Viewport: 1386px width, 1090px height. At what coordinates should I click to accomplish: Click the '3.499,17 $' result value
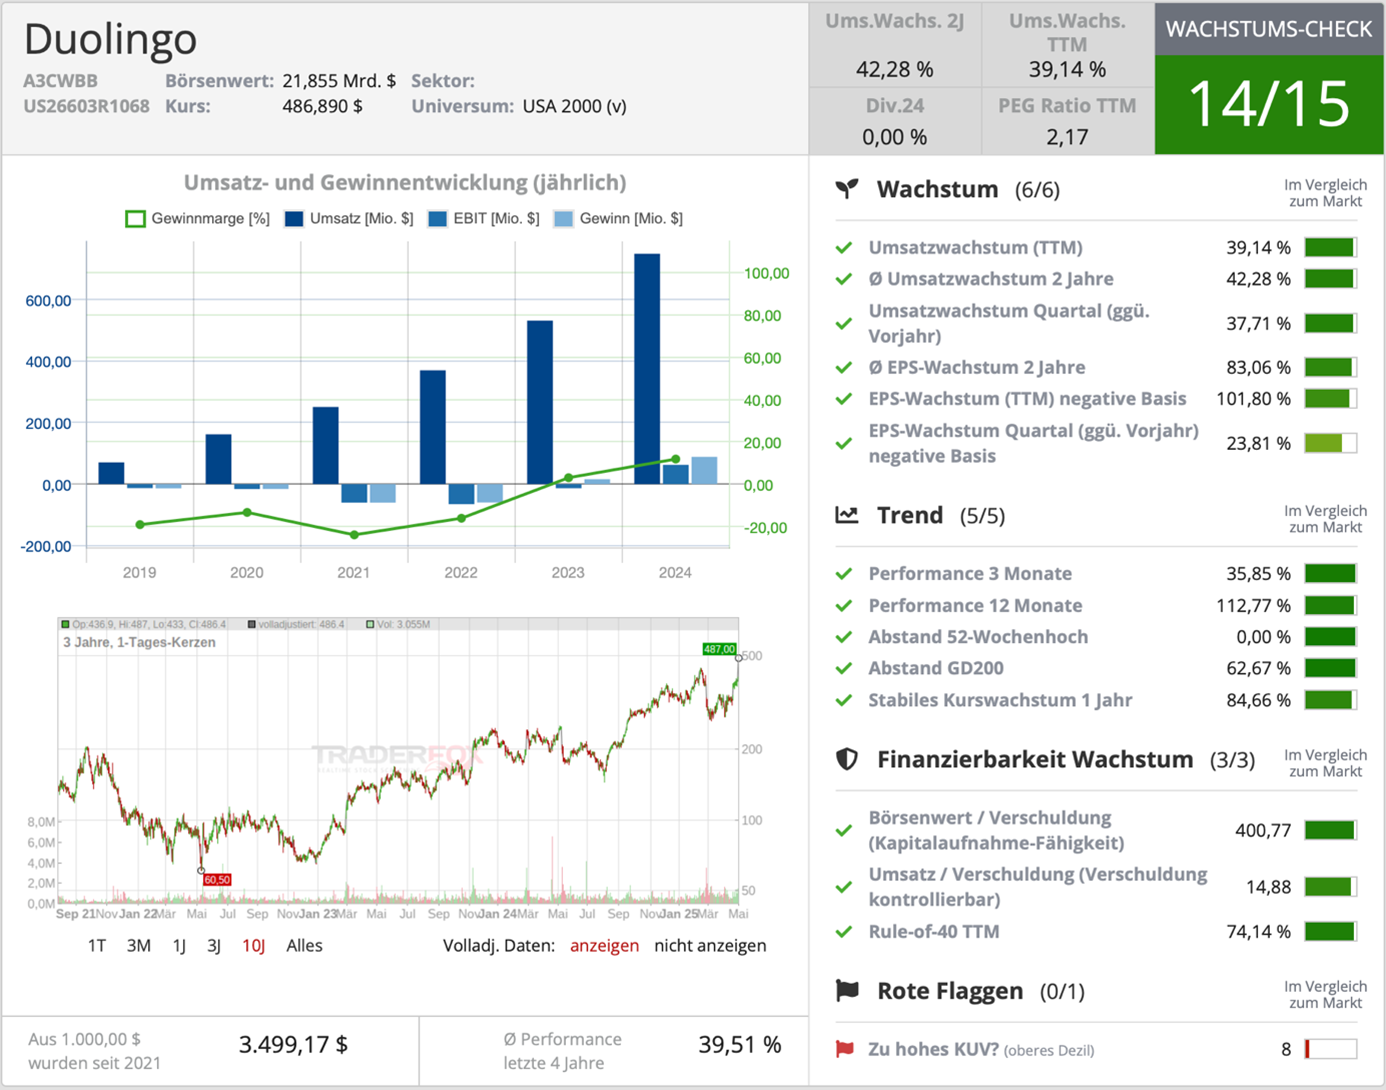pyautogui.click(x=293, y=1045)
